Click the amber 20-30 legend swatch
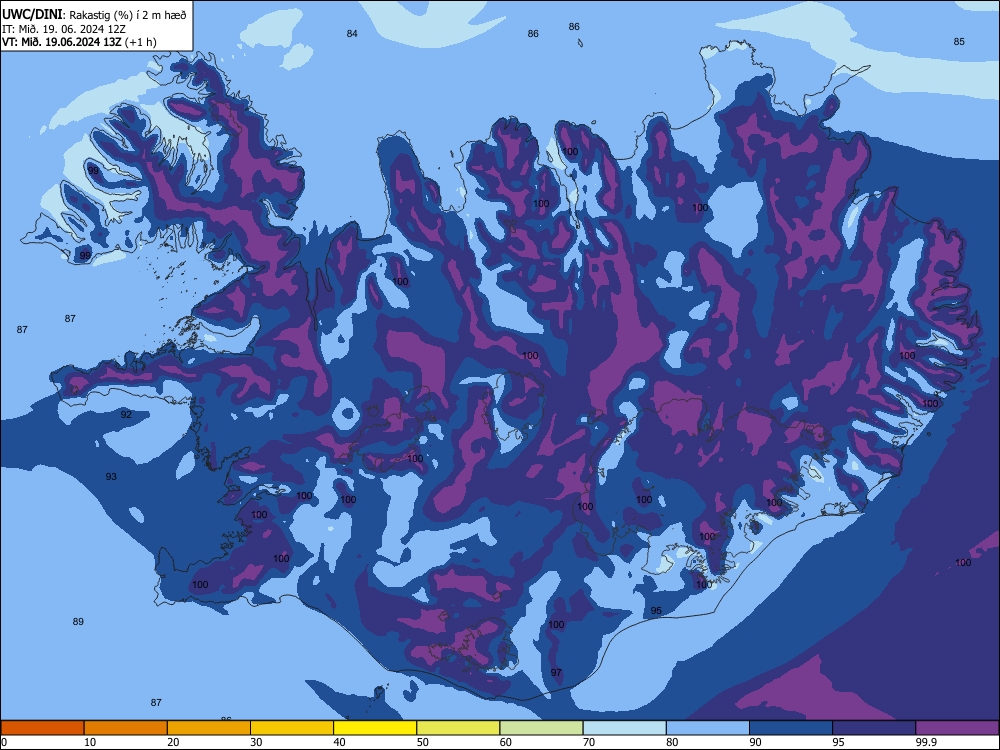This screenshot has width=1000, height=750. click(209, 728)
